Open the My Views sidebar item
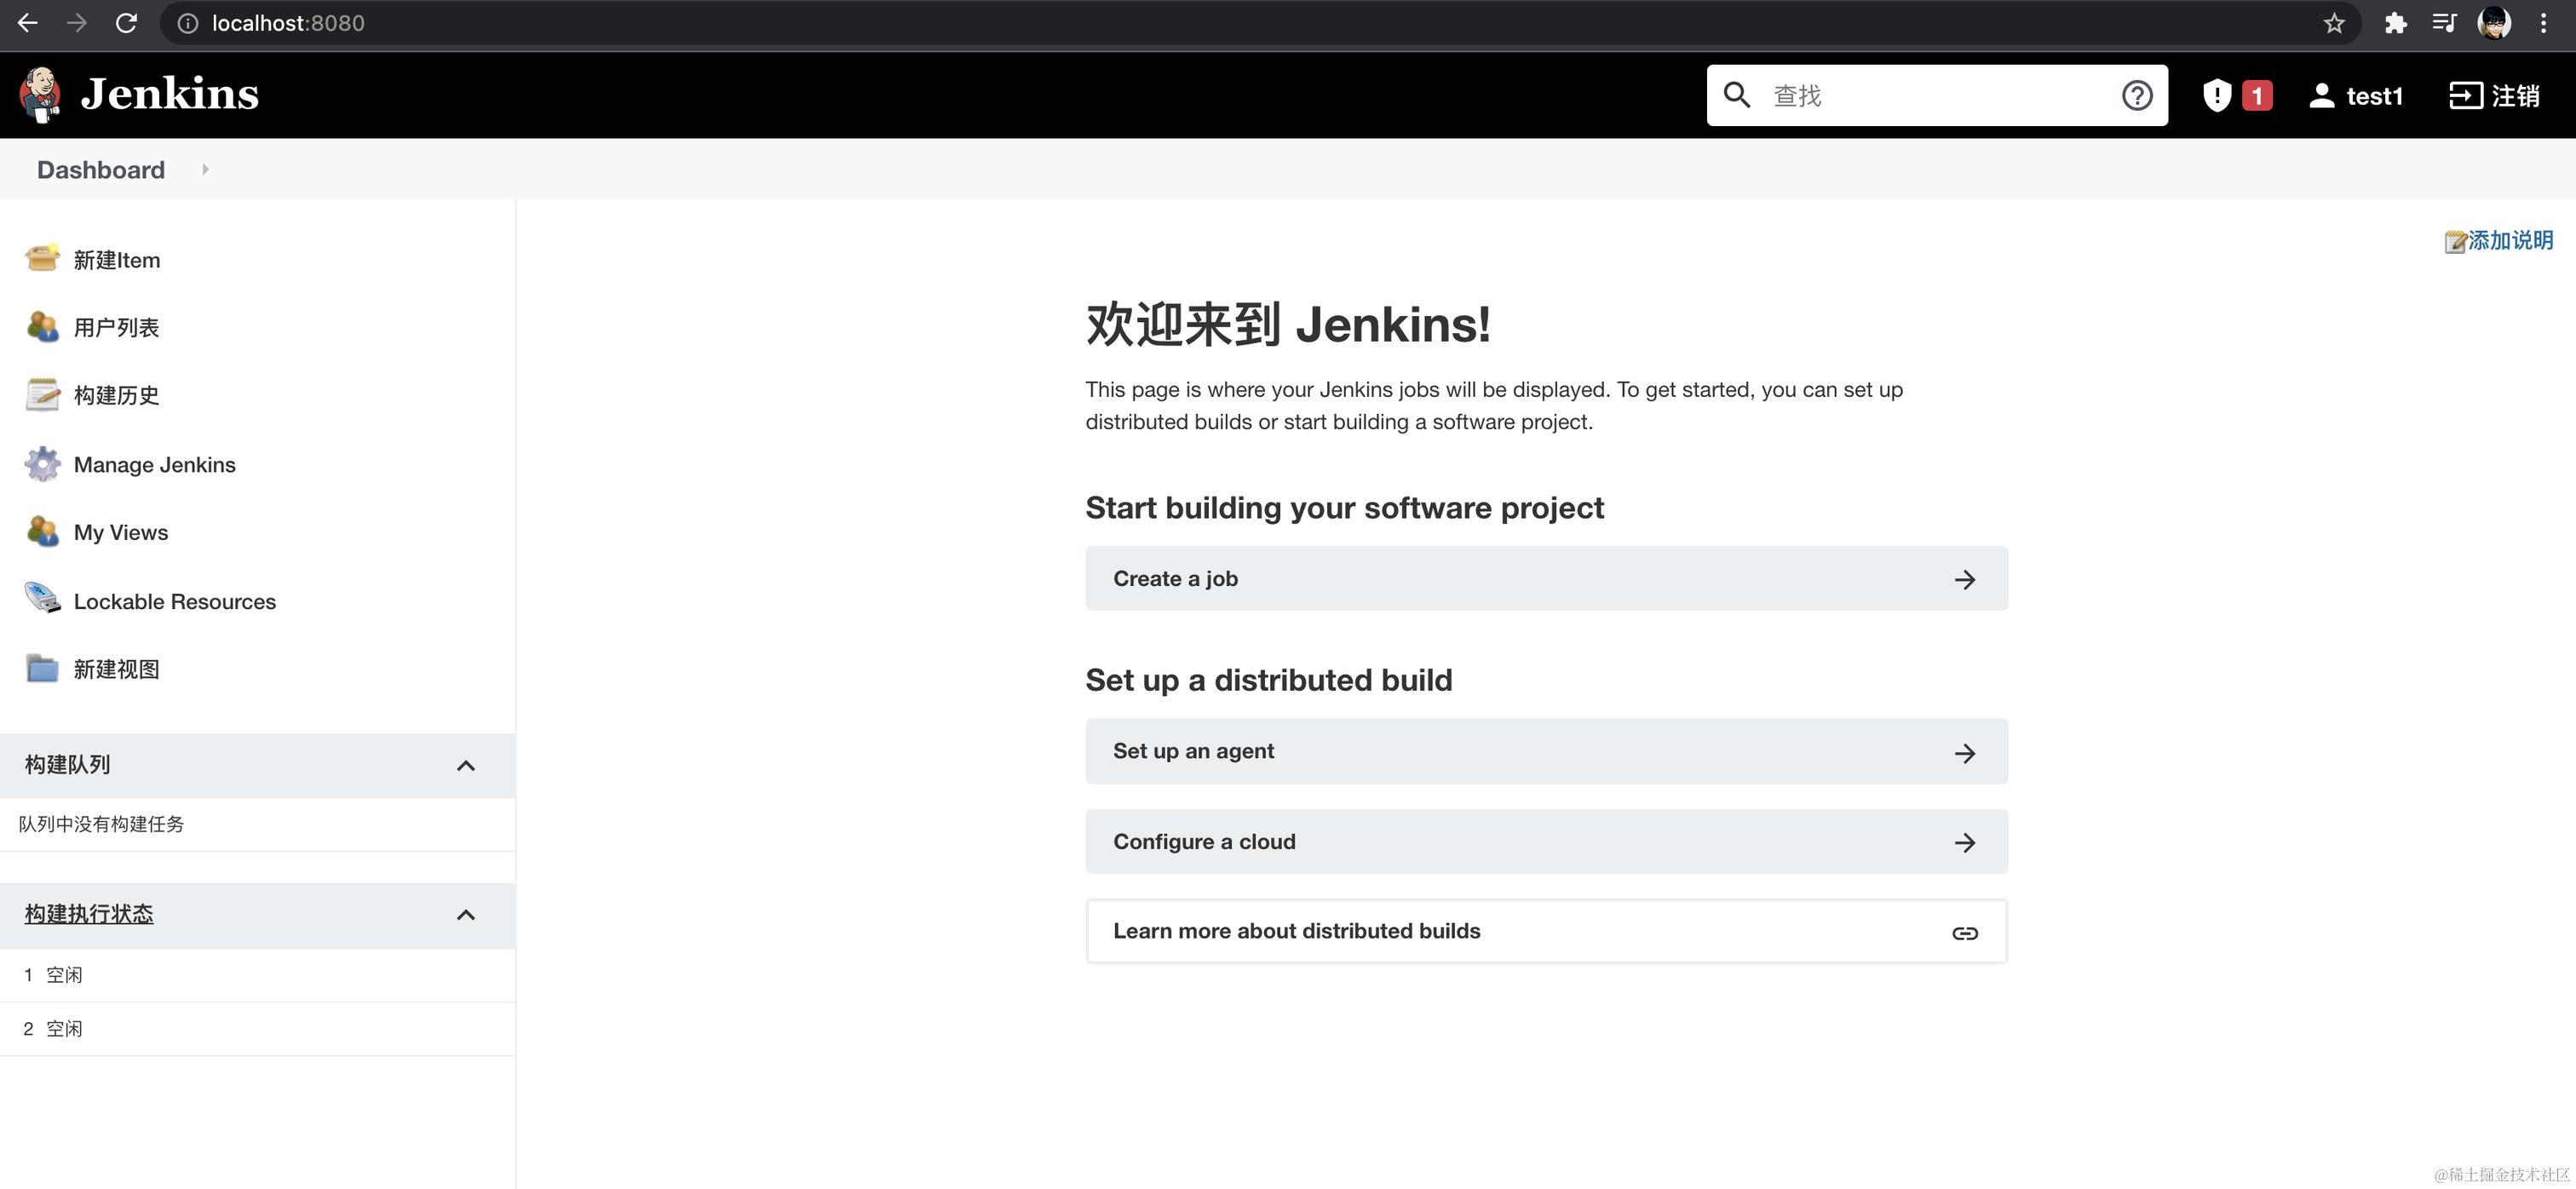This screenshot has width=2576, height=1189. 121,532
